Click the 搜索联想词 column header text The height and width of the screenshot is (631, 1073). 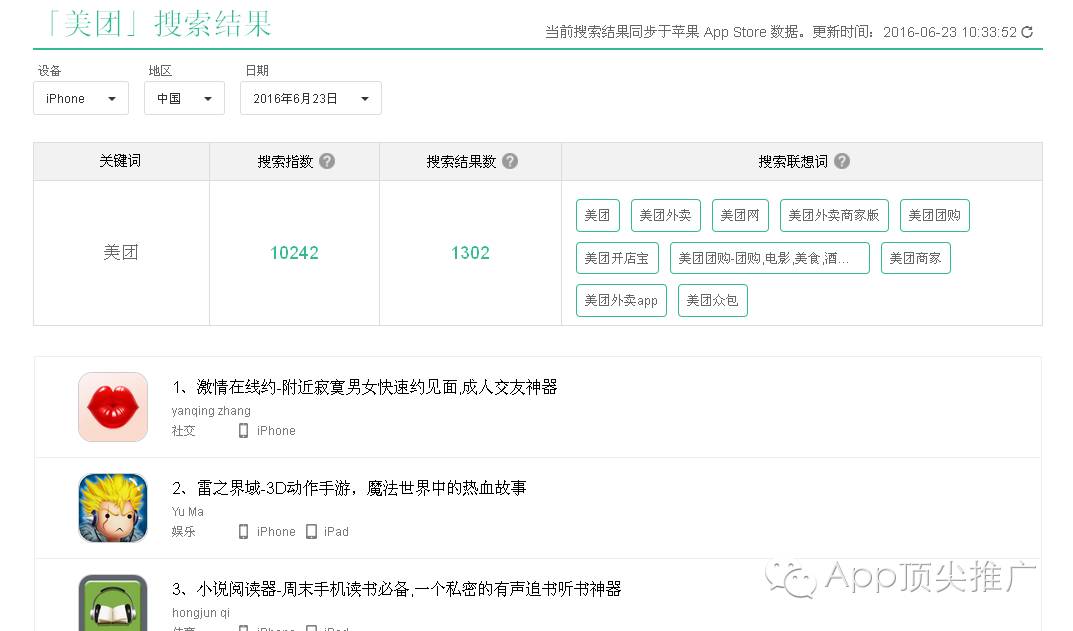793,162
